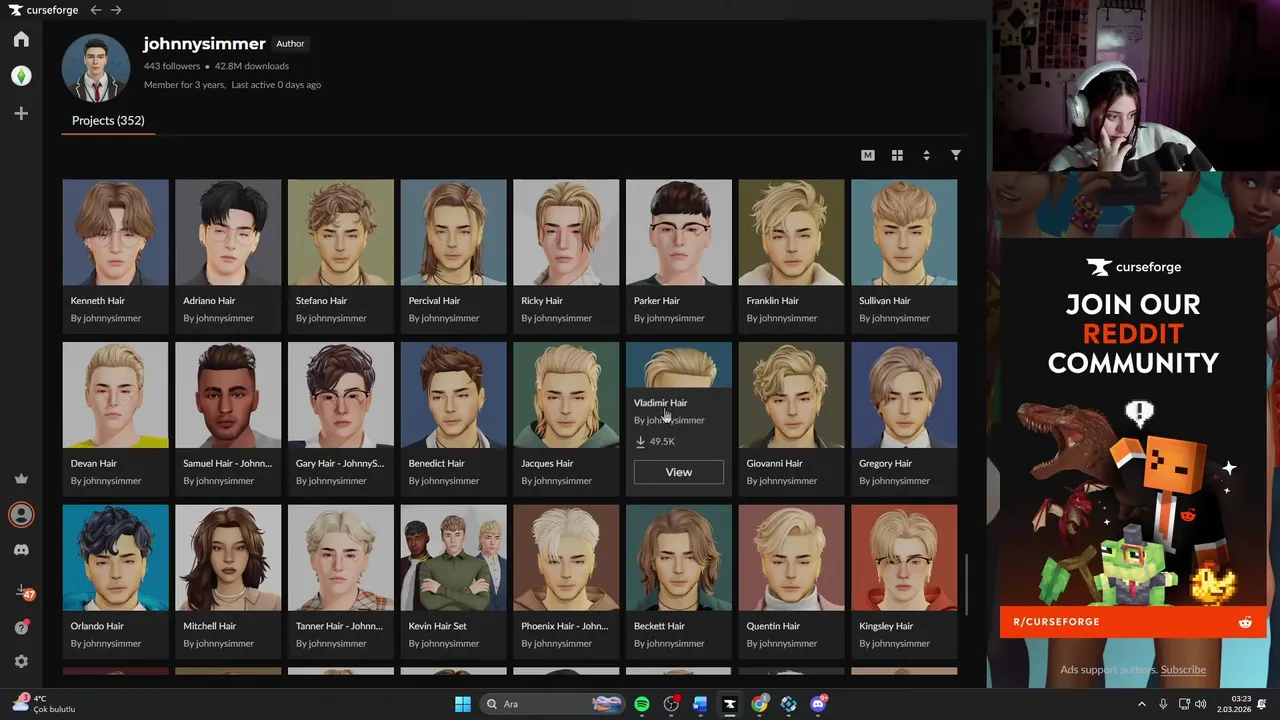Open Quentin Hair thumbnail
1280x720 pixels.
click(x=791, y=557)
